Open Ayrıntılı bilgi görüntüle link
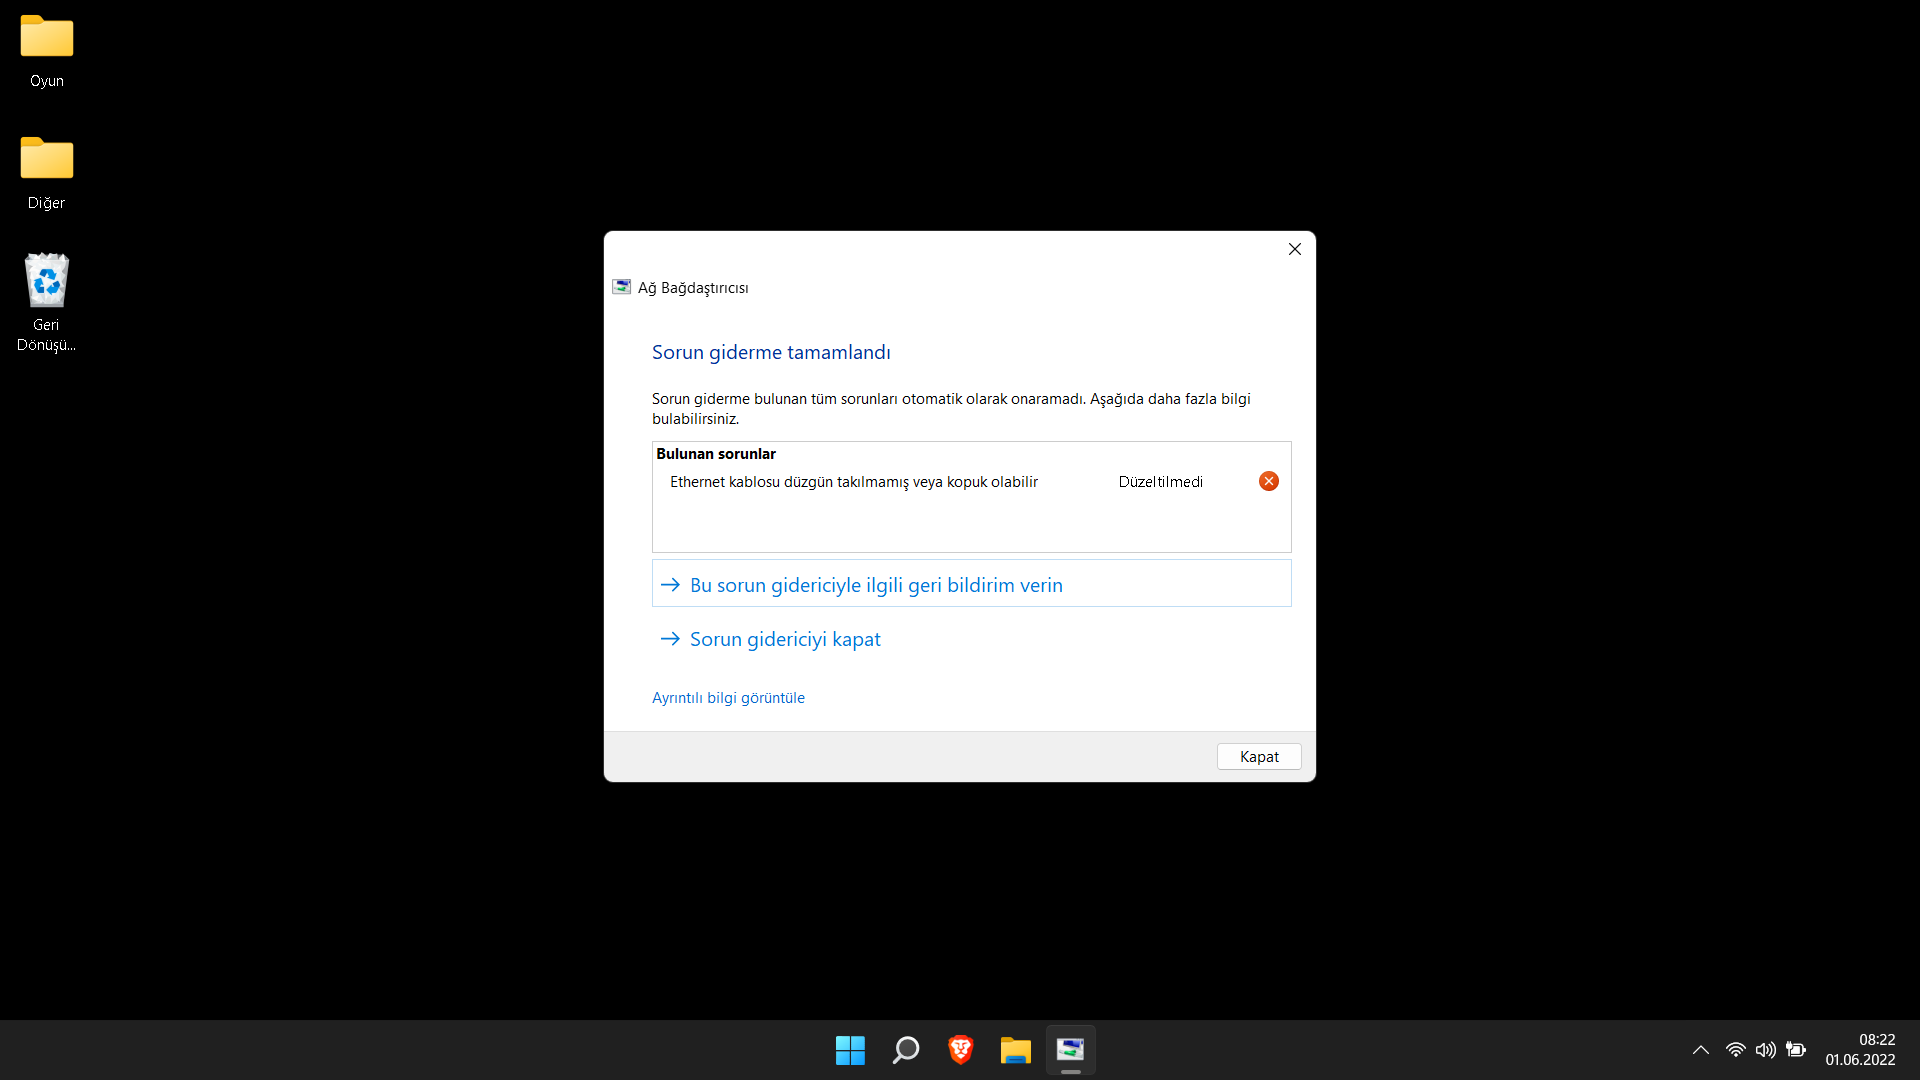 (x=728, y=698)
